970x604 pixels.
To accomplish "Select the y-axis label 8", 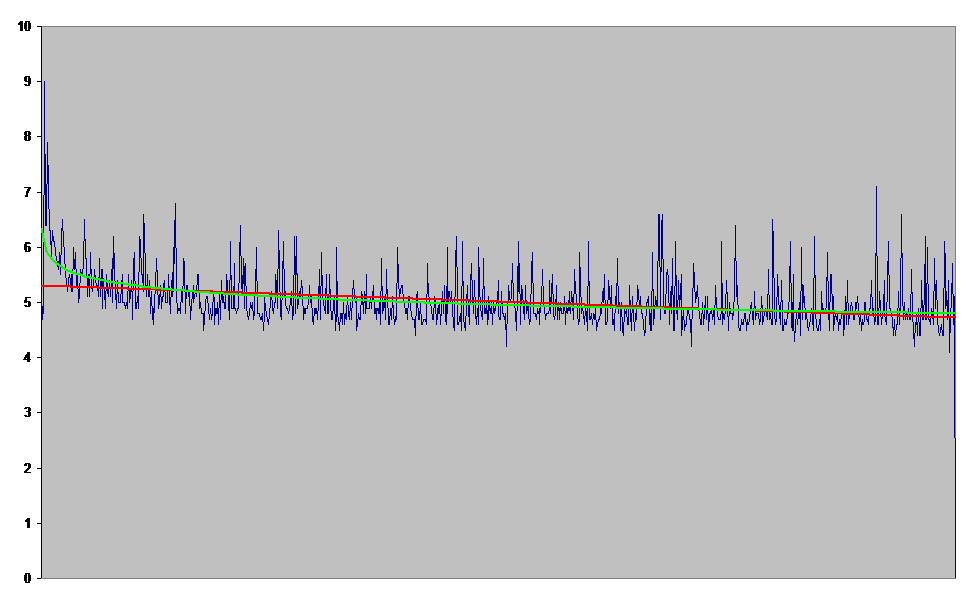I will point(27,137).
